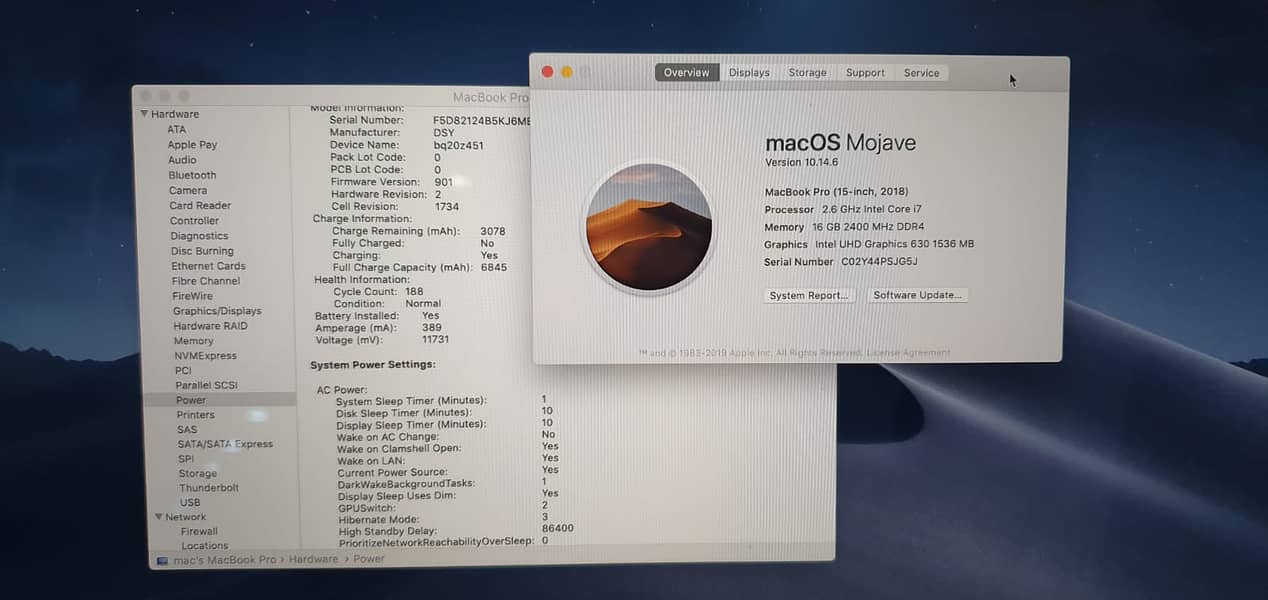Viewport: 1268px width, 600px height.
Task: Close the About This Mac window
Action: point(547,72)
